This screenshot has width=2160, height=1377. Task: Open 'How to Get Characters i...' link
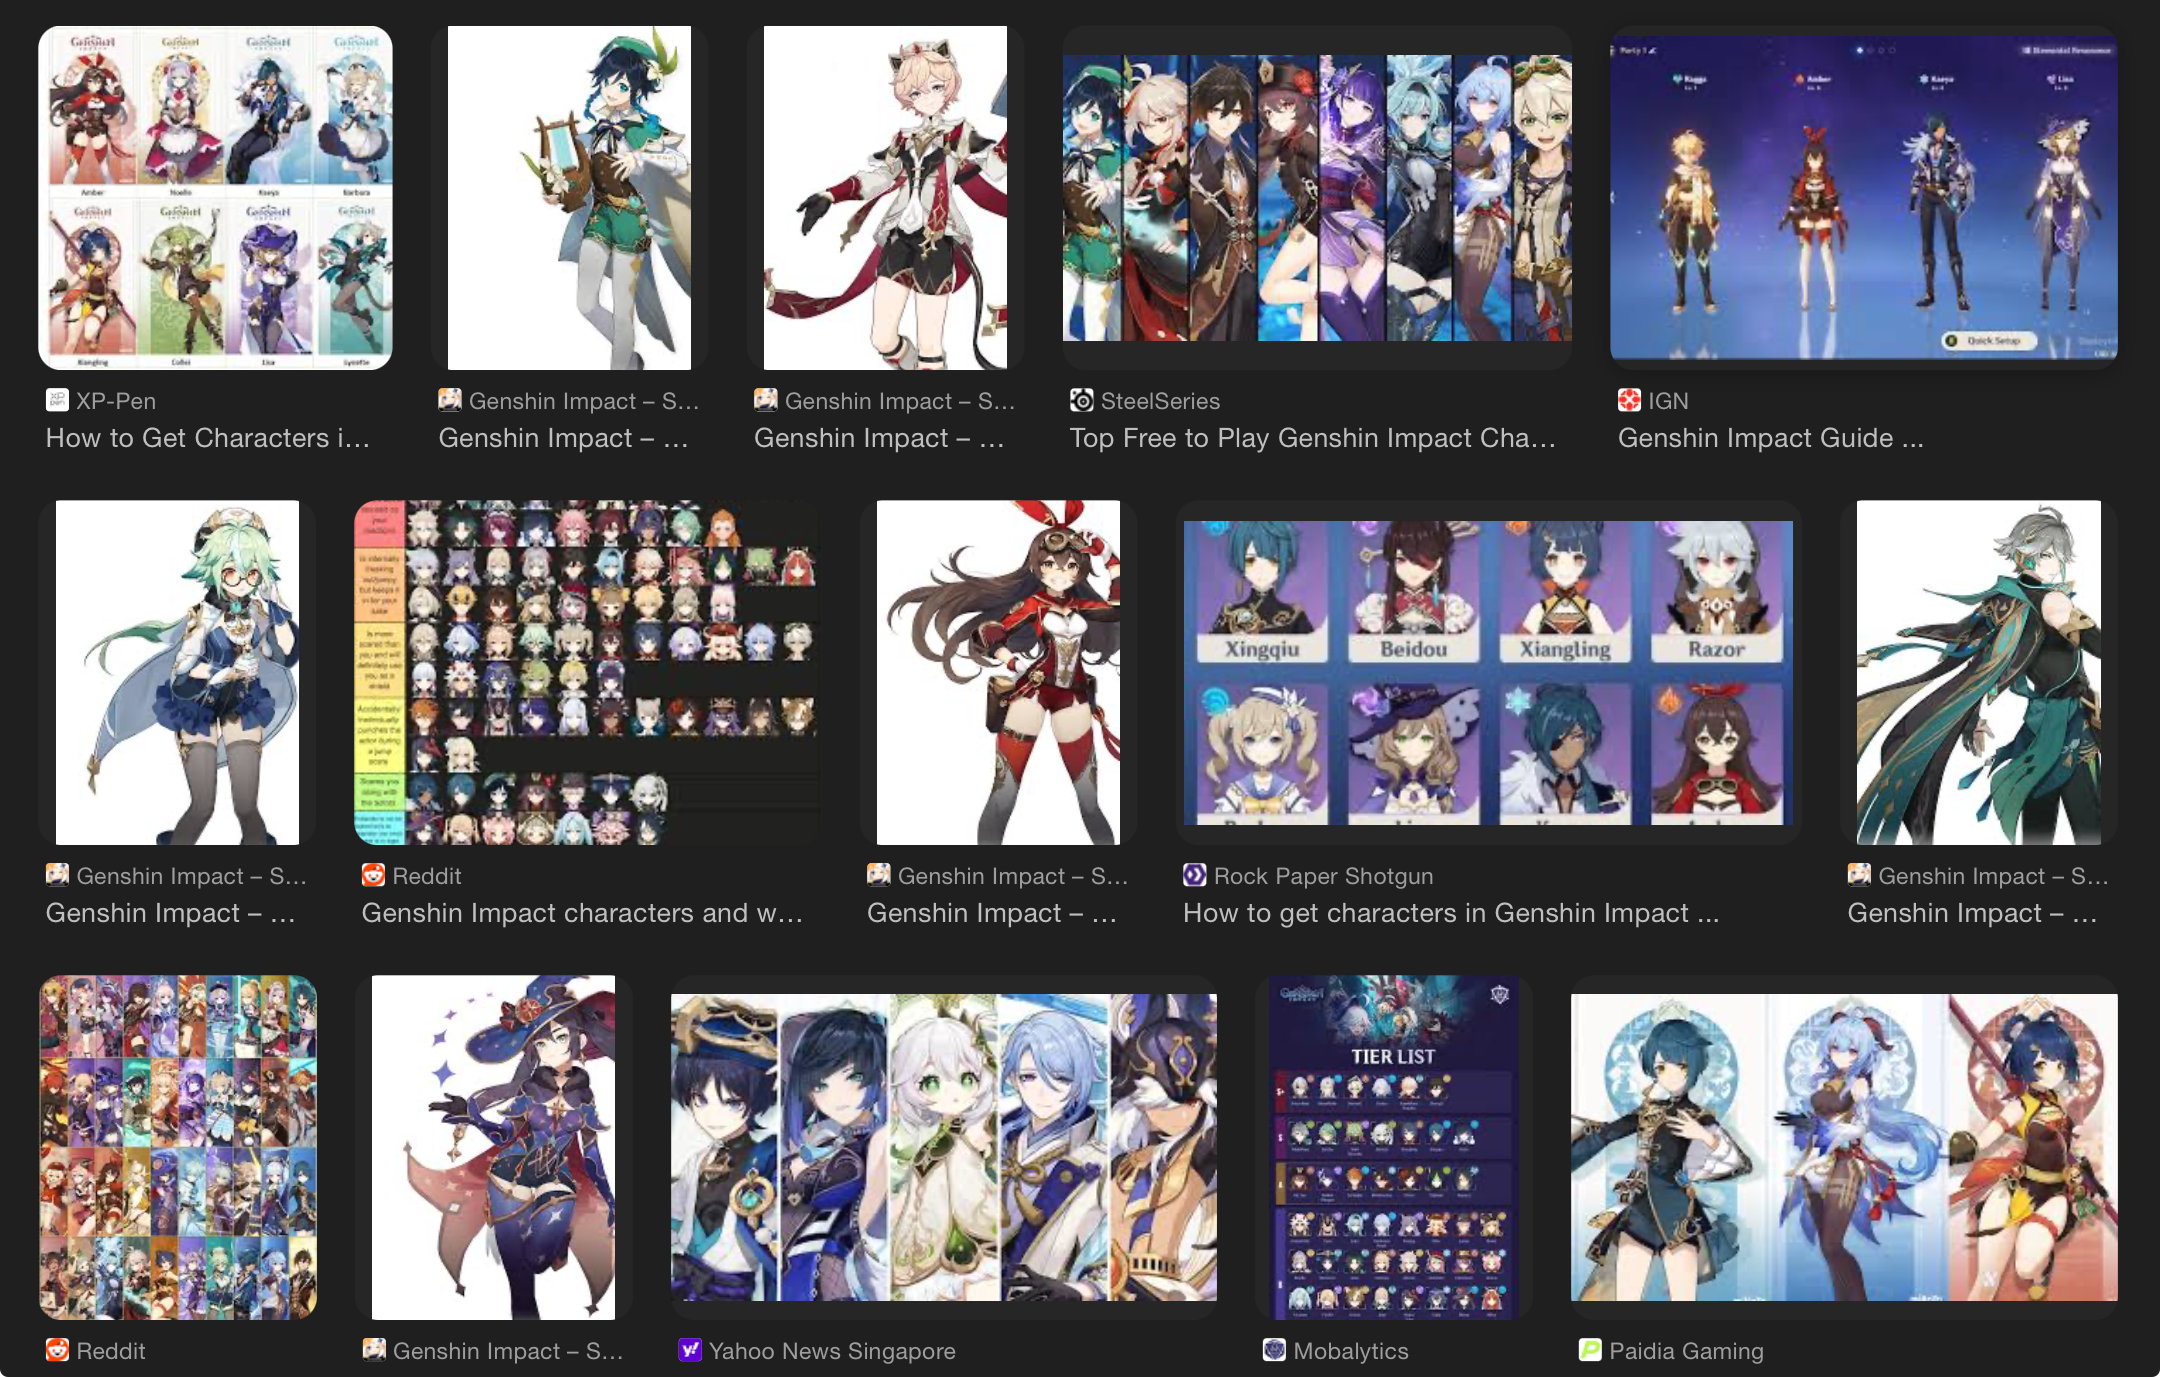click(x=207, y=438)
